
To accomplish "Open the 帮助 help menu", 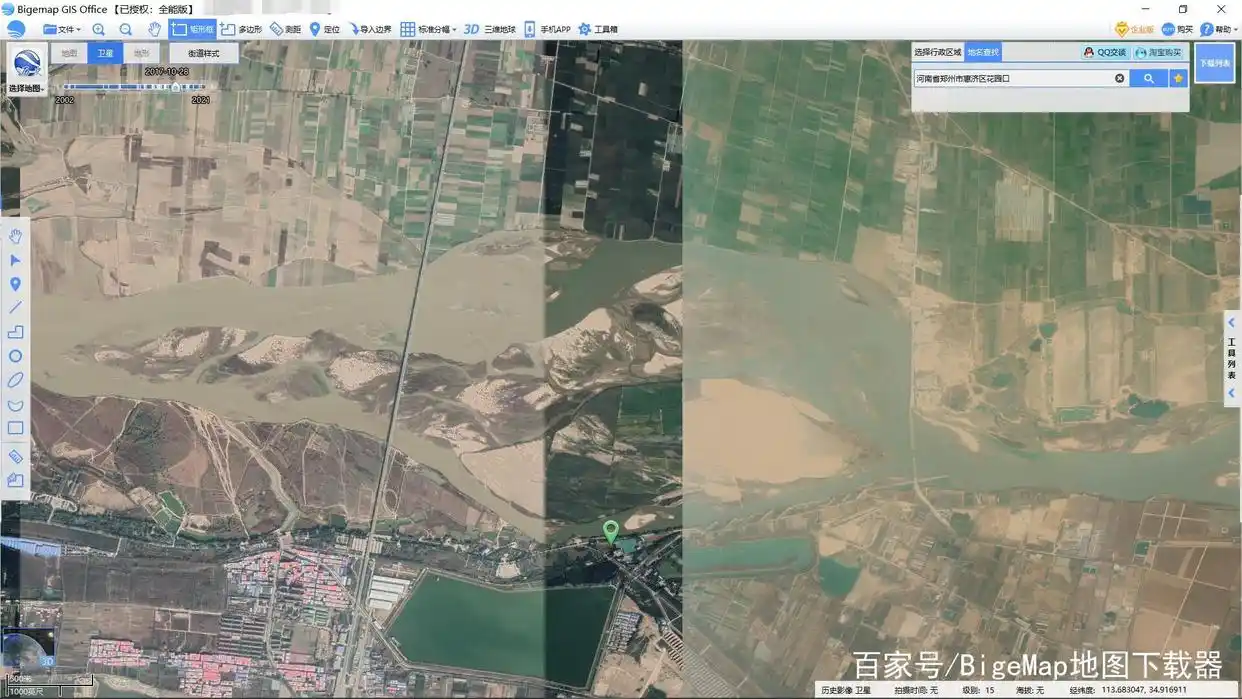I will [1215, 29].
